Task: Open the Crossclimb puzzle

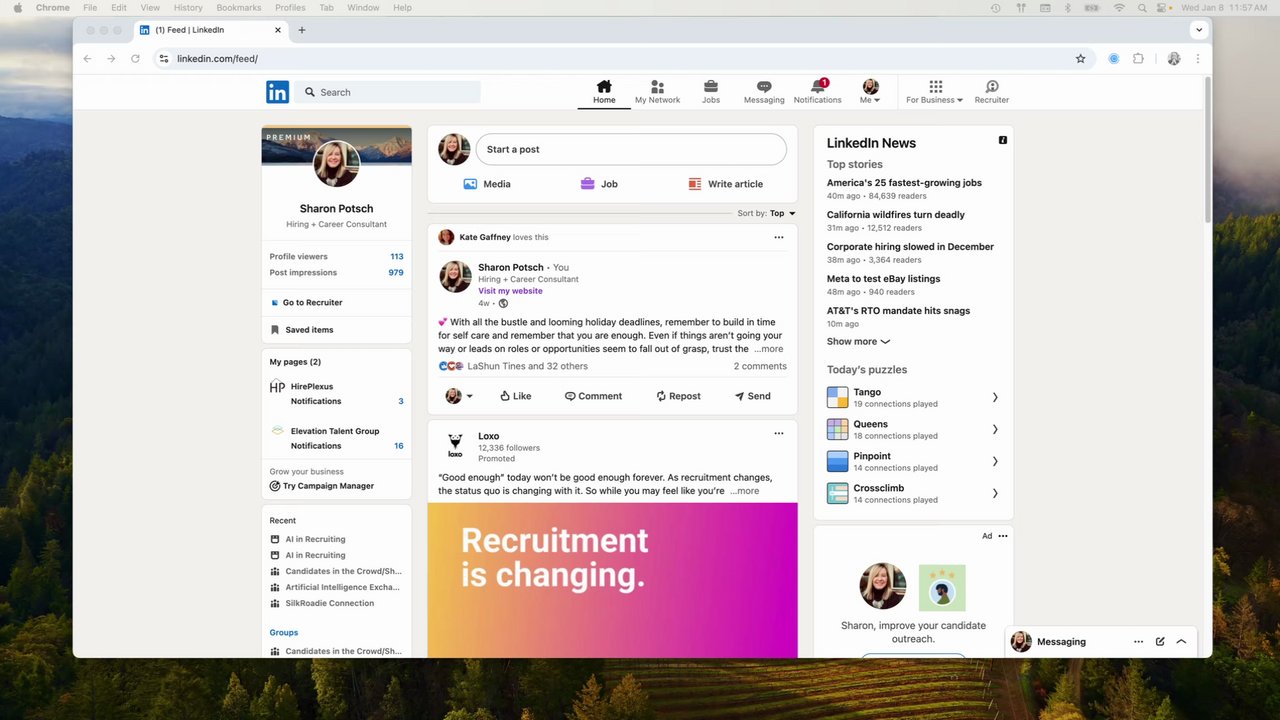Action: click(x=913, y=493)
